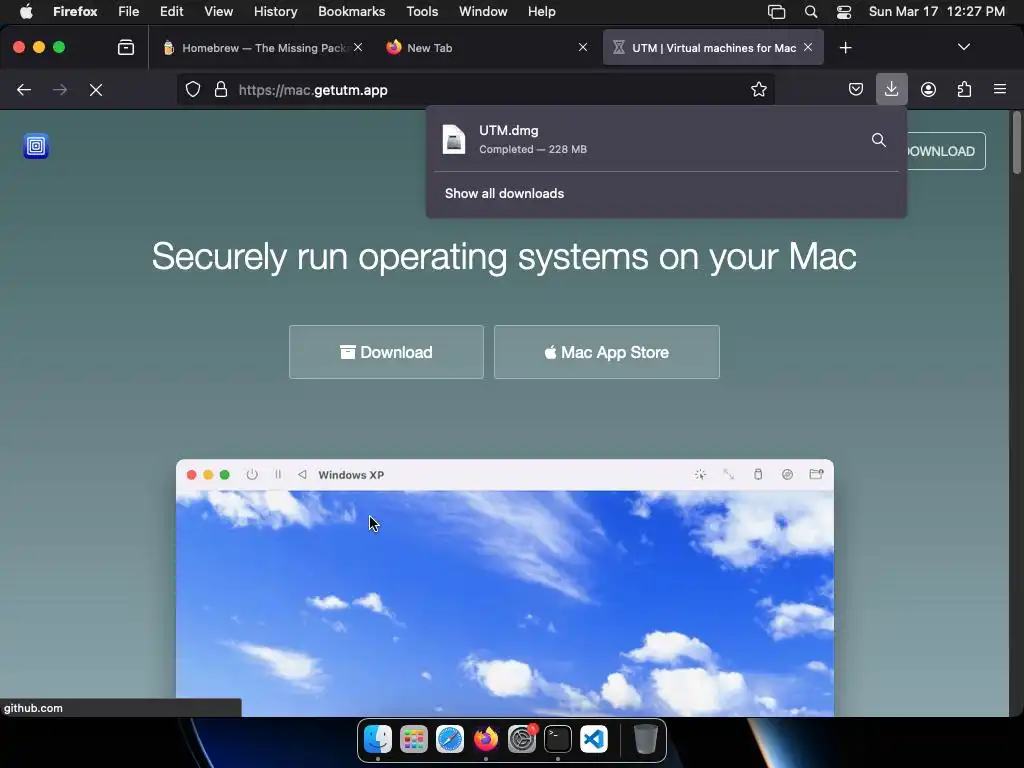Image resolution: width=1024 pixels, height=768 pixels.
Task: Stop page loading with the X button
Action: [96, 89]
